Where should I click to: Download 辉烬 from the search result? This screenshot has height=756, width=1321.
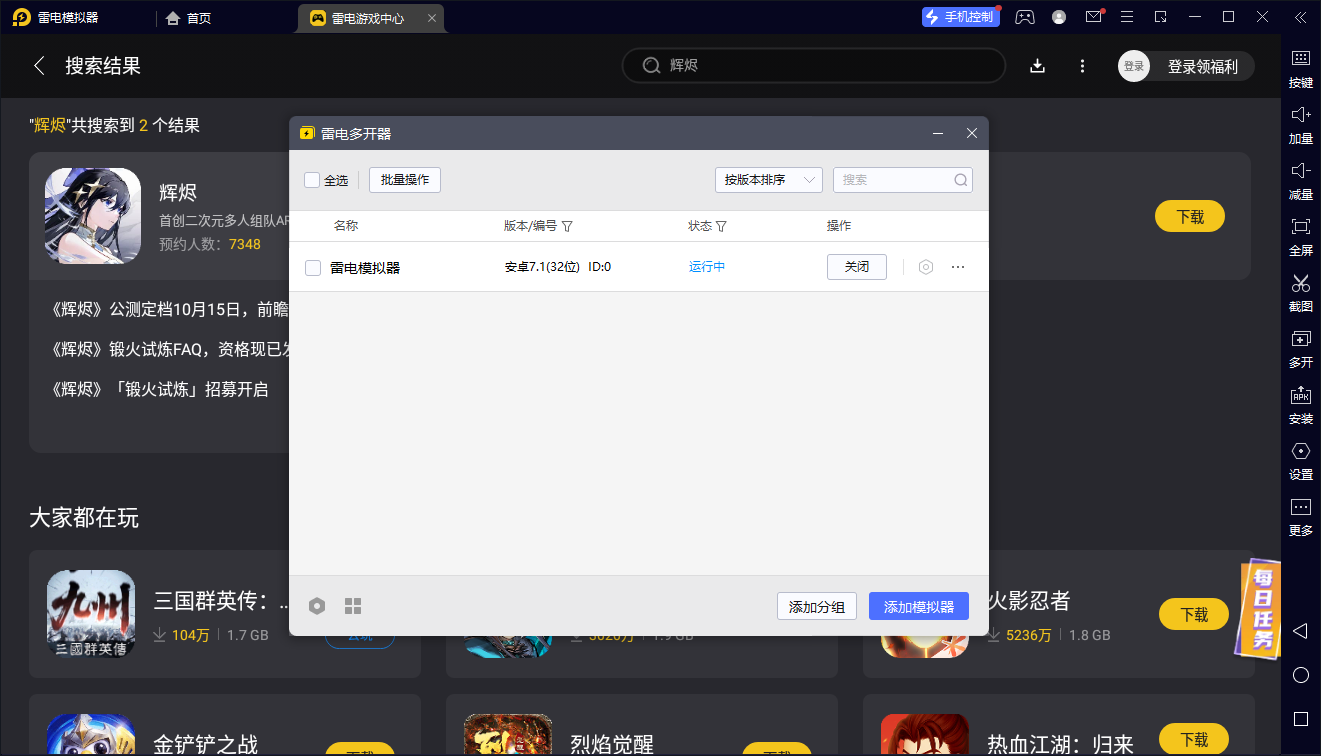(1189, 216)
